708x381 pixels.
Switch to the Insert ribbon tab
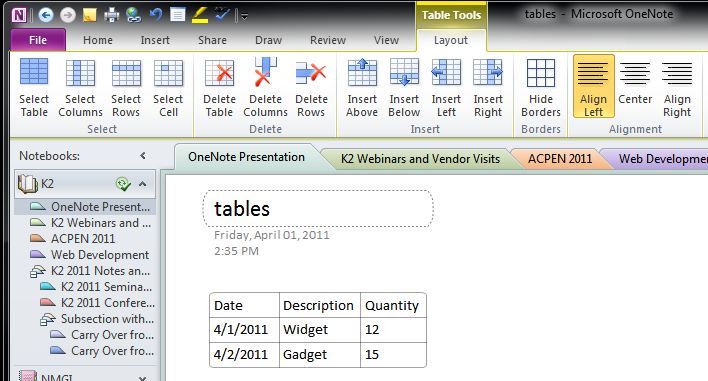tap(155, 40)
